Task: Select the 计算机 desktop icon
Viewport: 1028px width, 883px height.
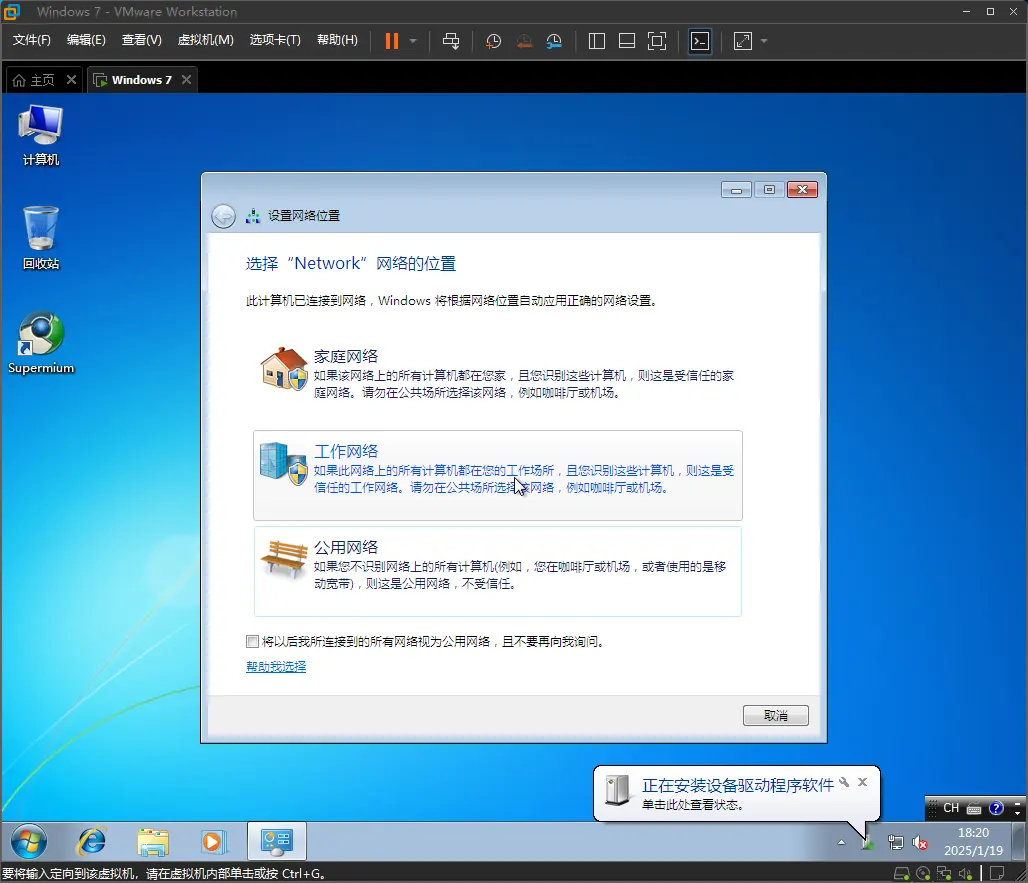Action: (41, 136)
